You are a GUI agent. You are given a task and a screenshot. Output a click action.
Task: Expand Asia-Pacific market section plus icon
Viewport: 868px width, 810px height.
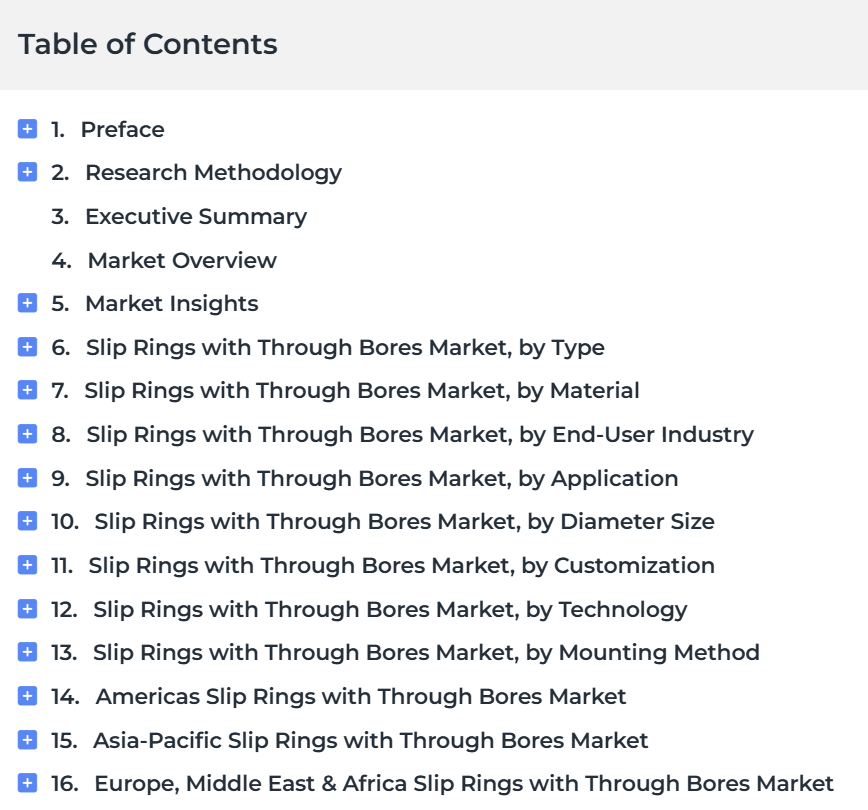27,740
